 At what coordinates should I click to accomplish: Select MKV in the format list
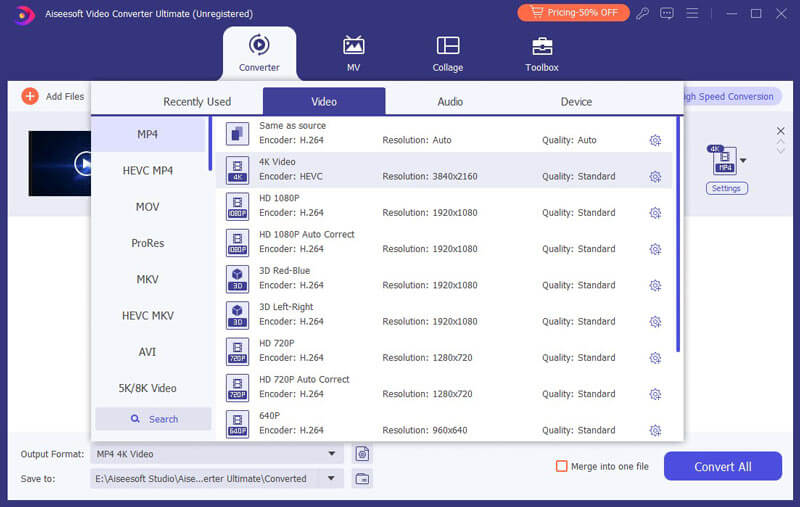pos(148,279)
